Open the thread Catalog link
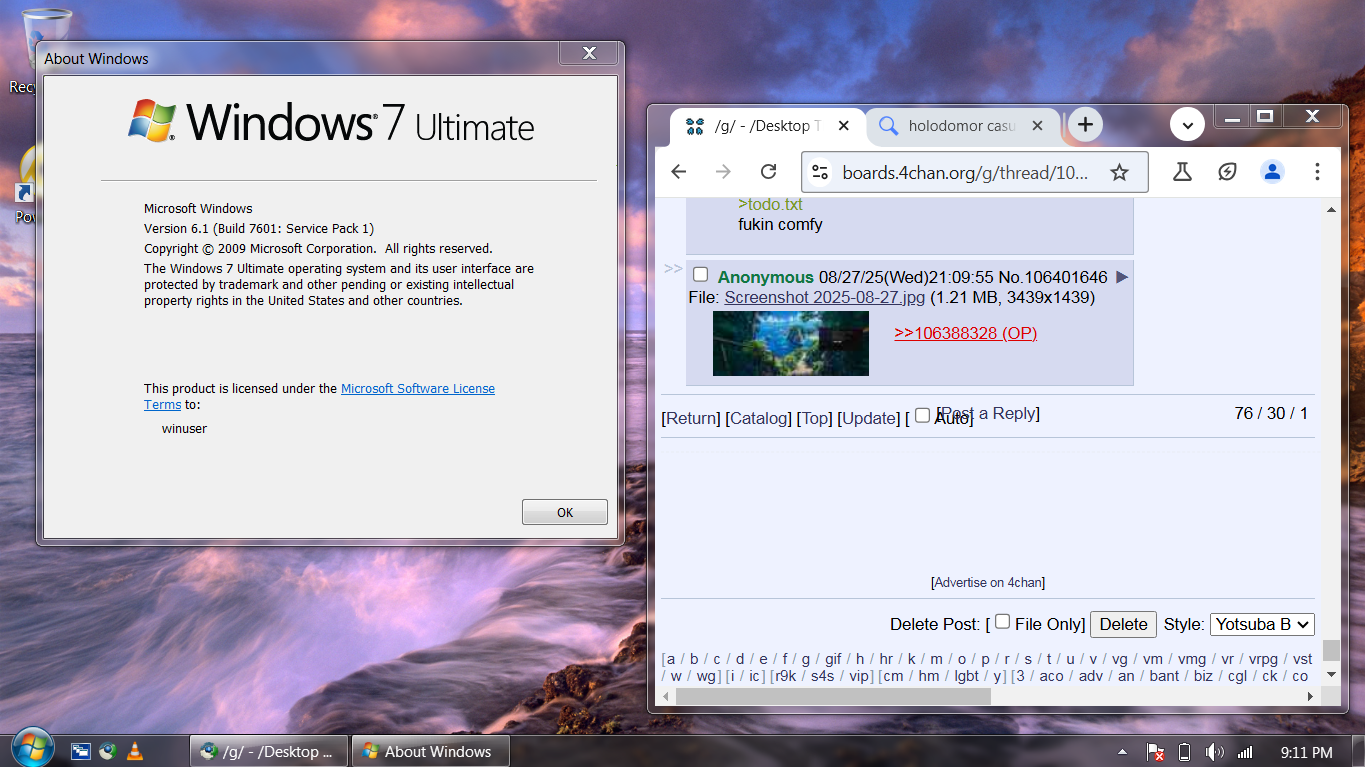 759,418
